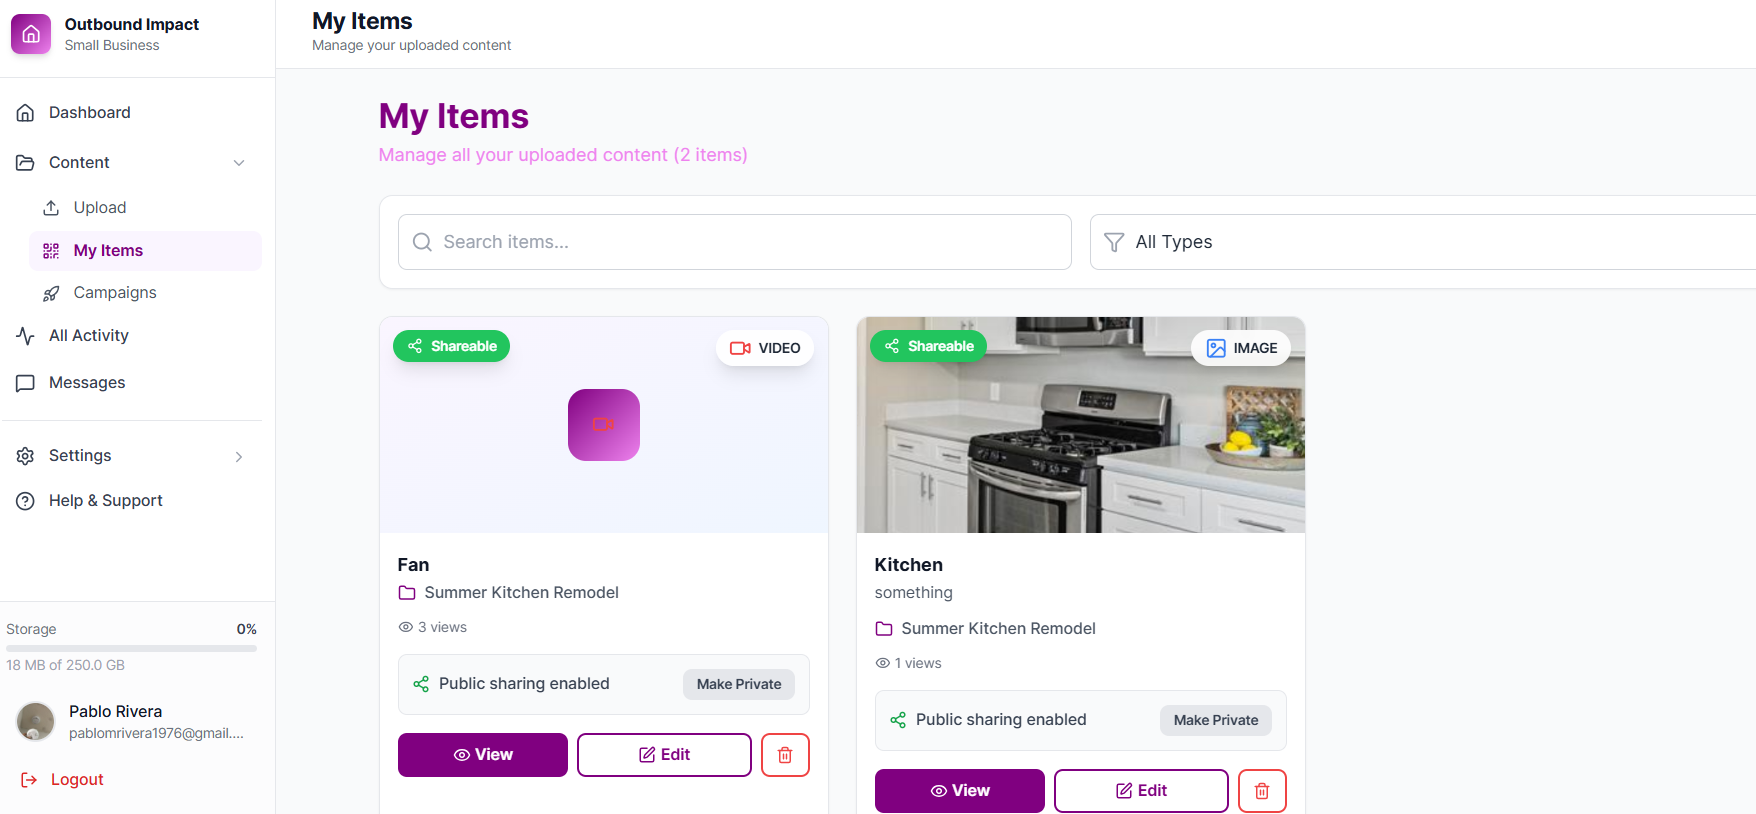Click the Shareable badge on Fan card
Image resolution: width=1756 pixels, height=814 pixels.
point(452,346)
